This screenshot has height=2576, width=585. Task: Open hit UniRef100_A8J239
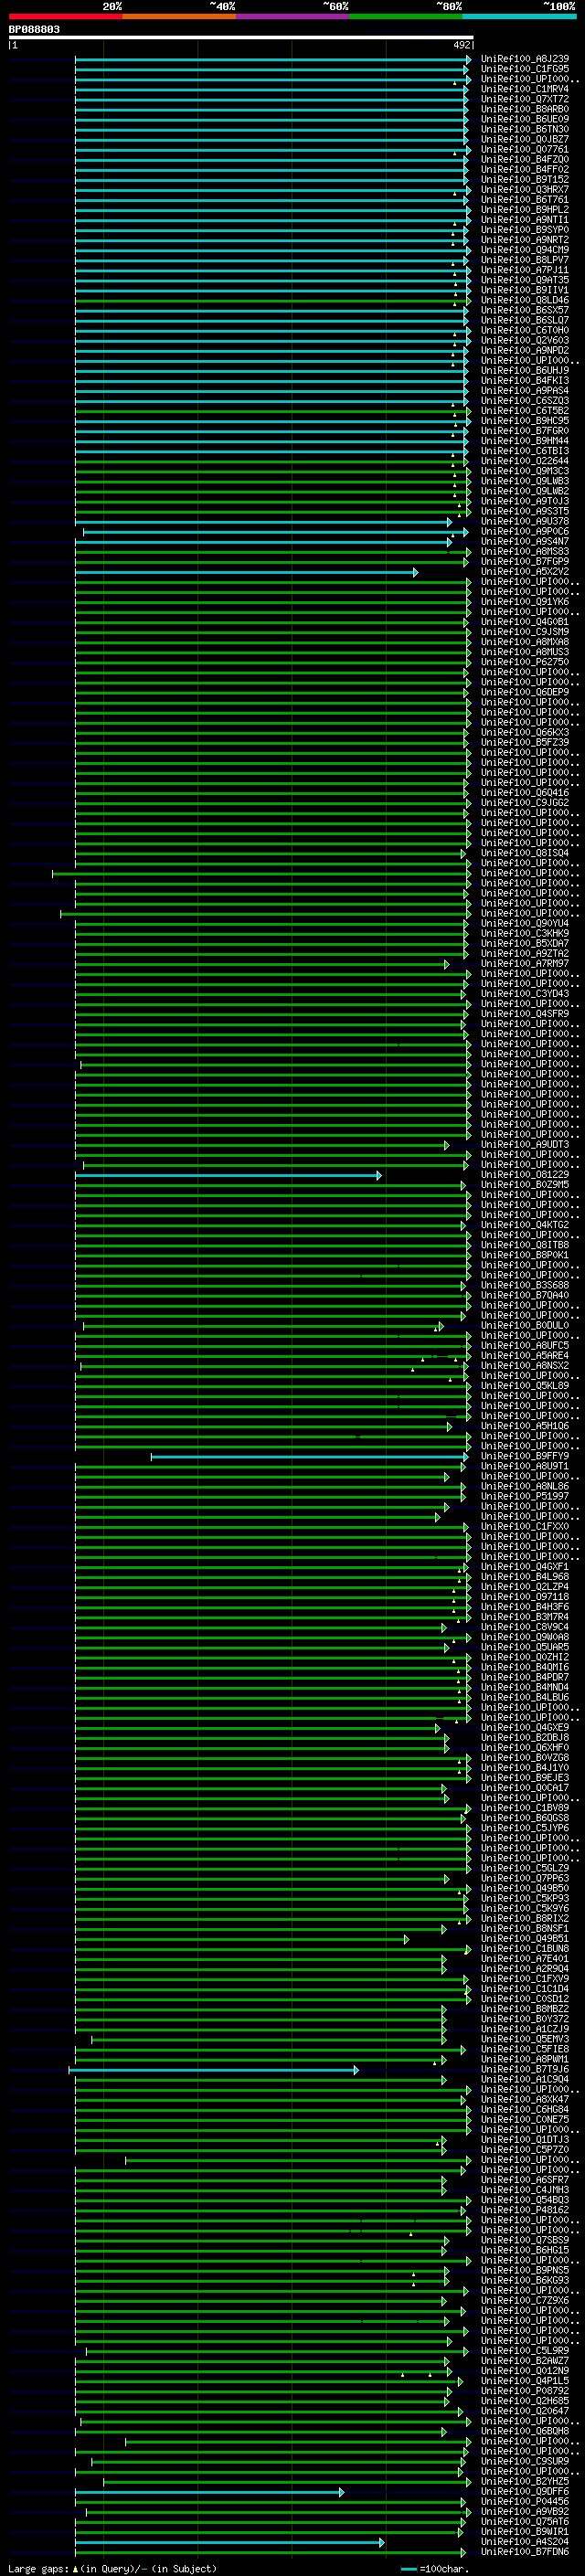[525, 59]
